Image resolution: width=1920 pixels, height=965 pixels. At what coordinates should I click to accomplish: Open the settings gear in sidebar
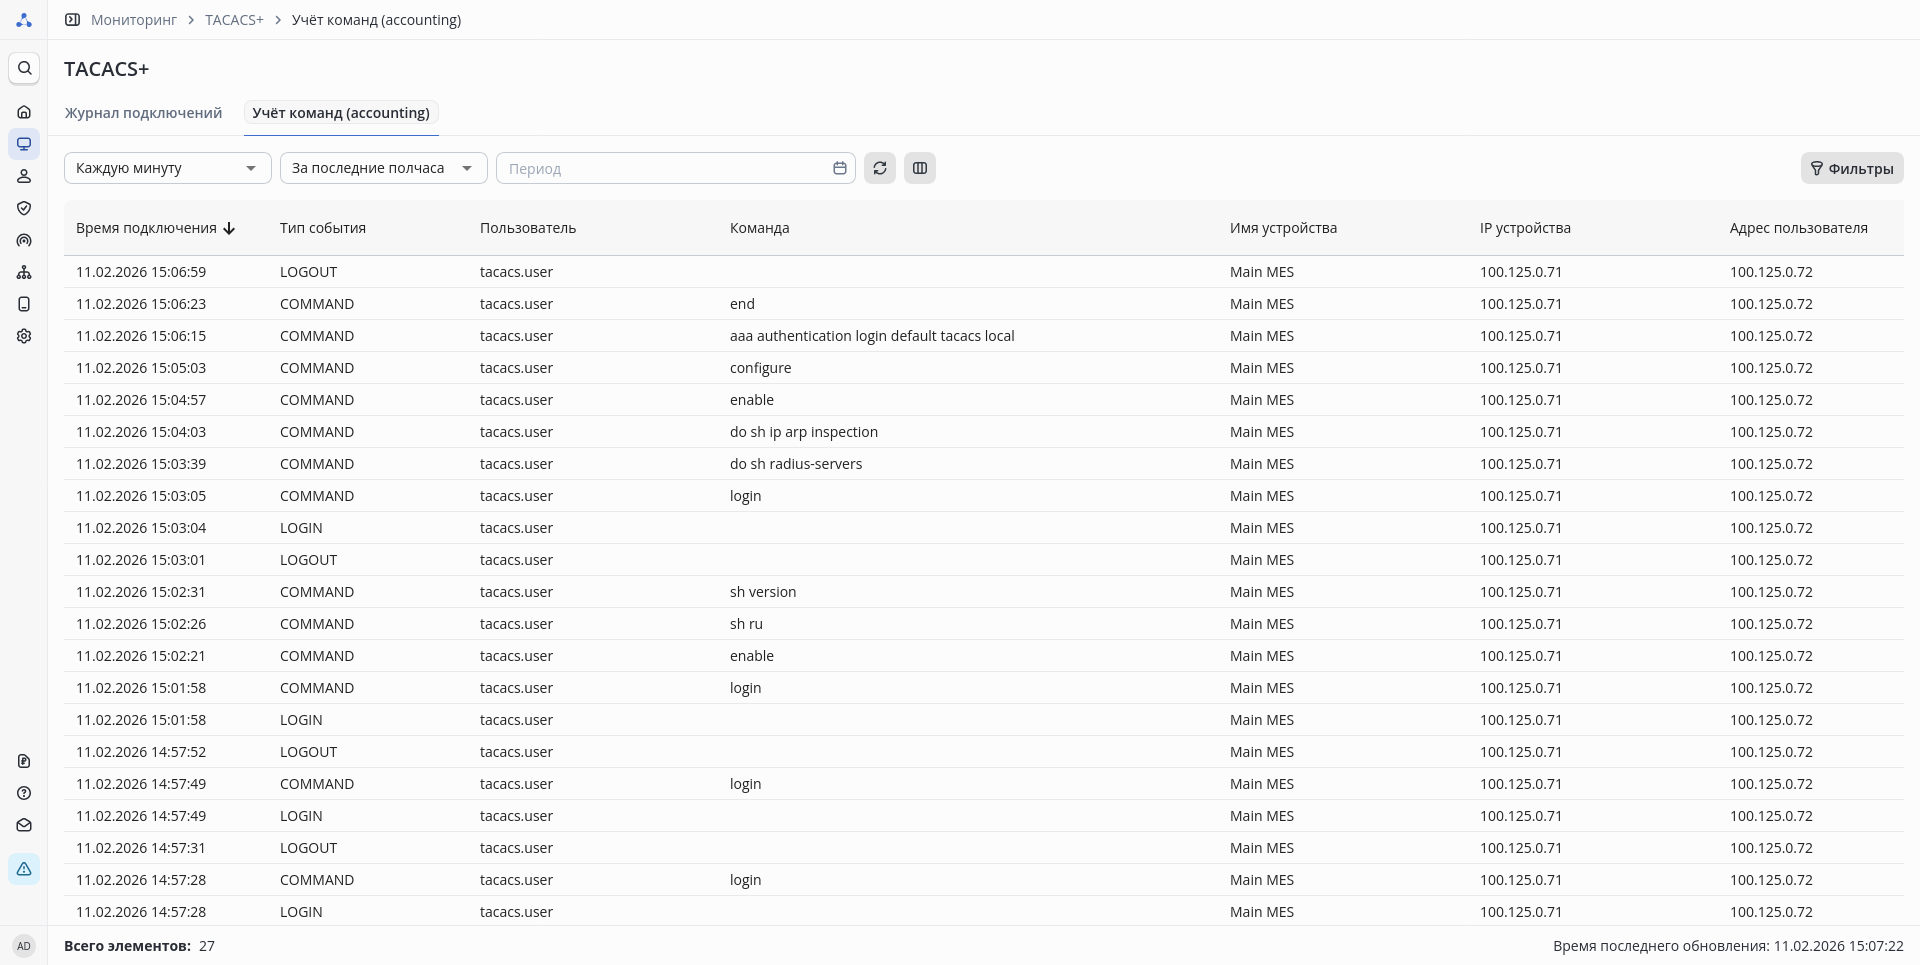[24, 336]
